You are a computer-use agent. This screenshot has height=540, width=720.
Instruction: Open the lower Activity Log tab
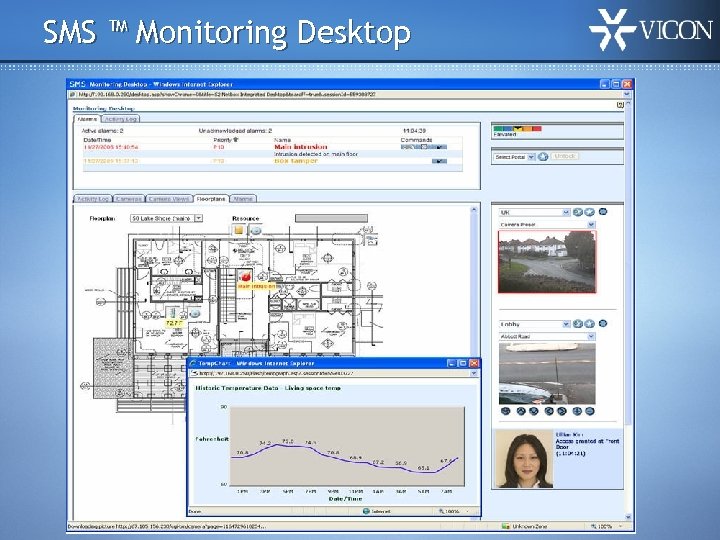coord(93,199)
